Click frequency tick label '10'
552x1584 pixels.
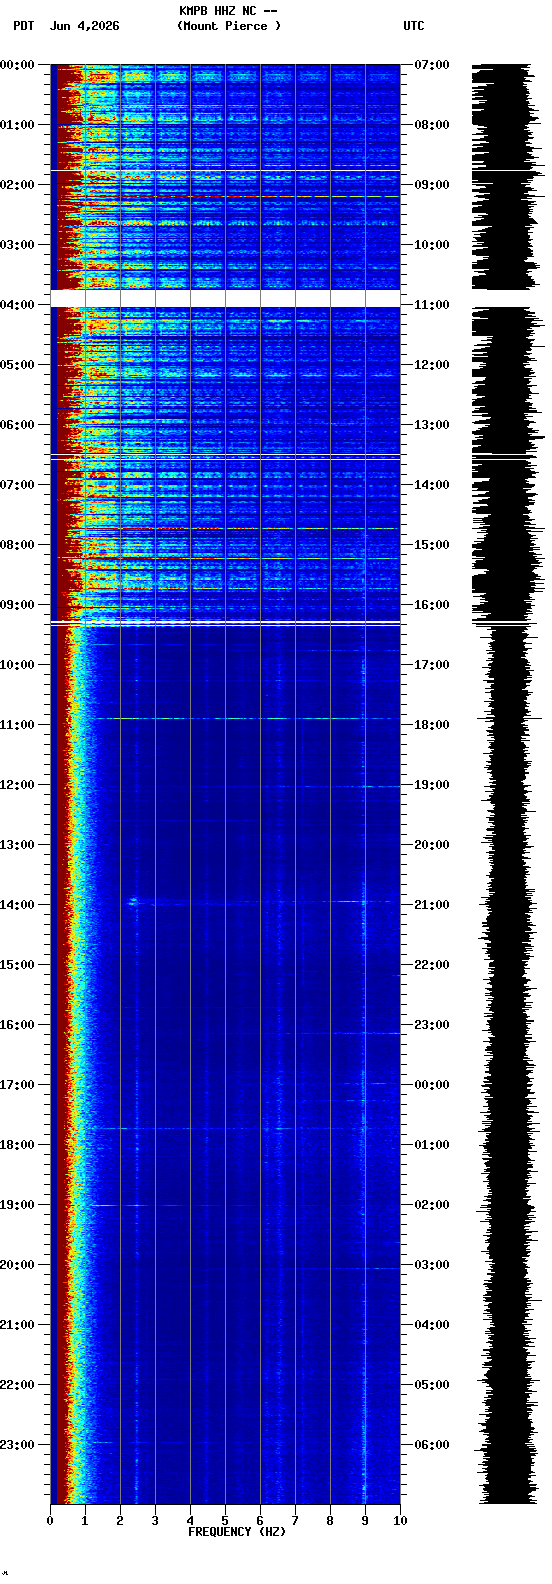[400, 1521]
